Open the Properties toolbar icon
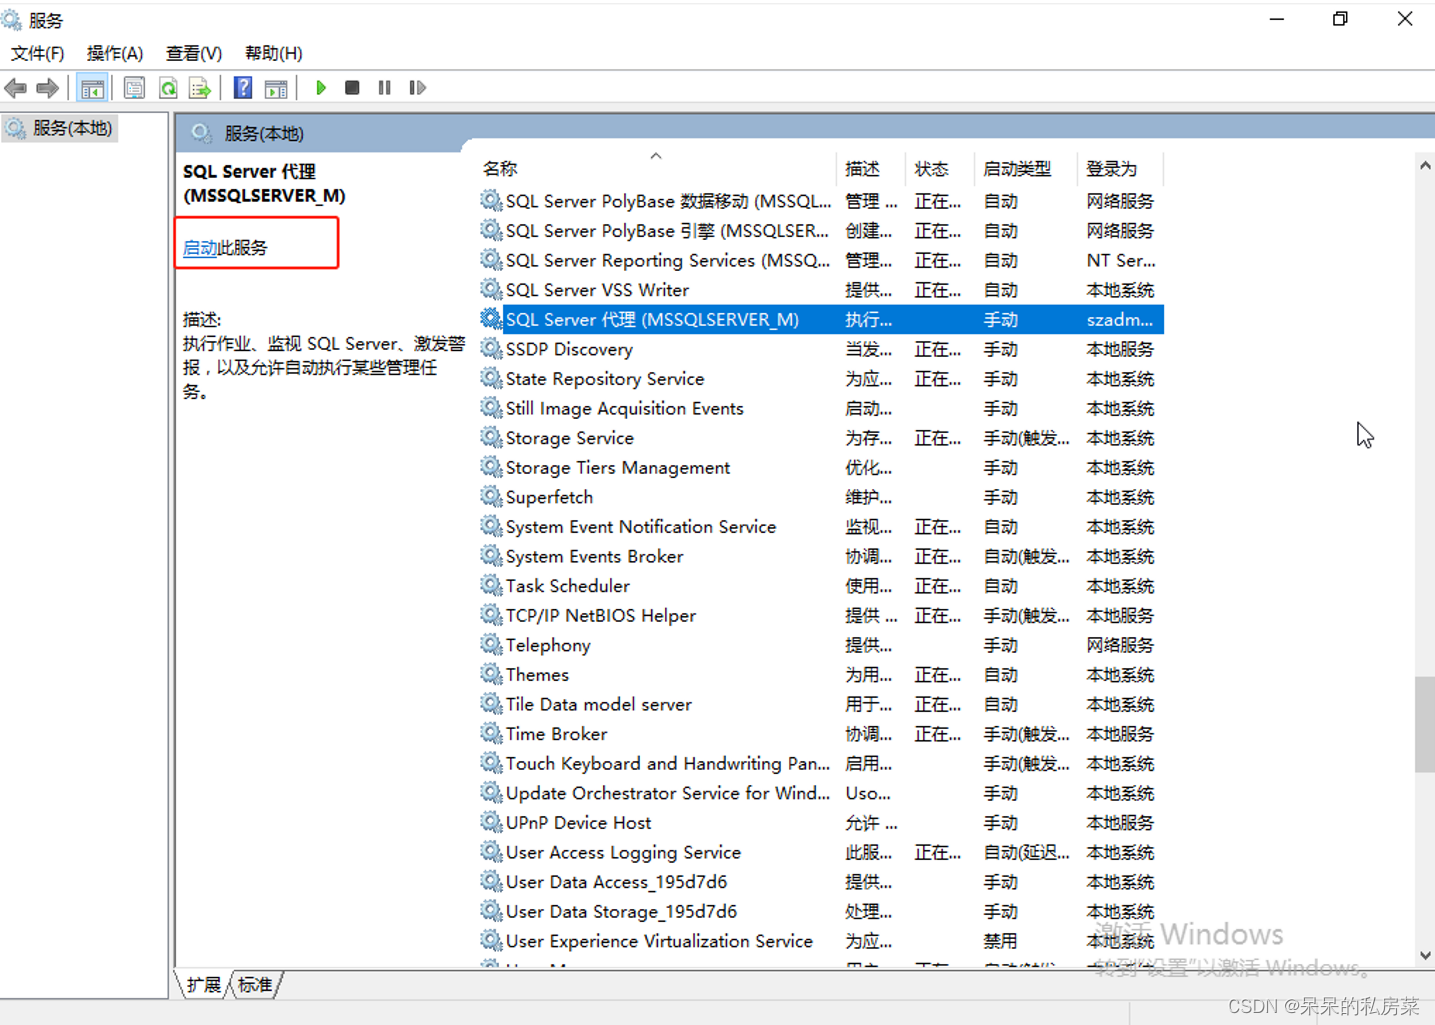The height and width of the screenshot is (1025, 1435). click(134, 88)
